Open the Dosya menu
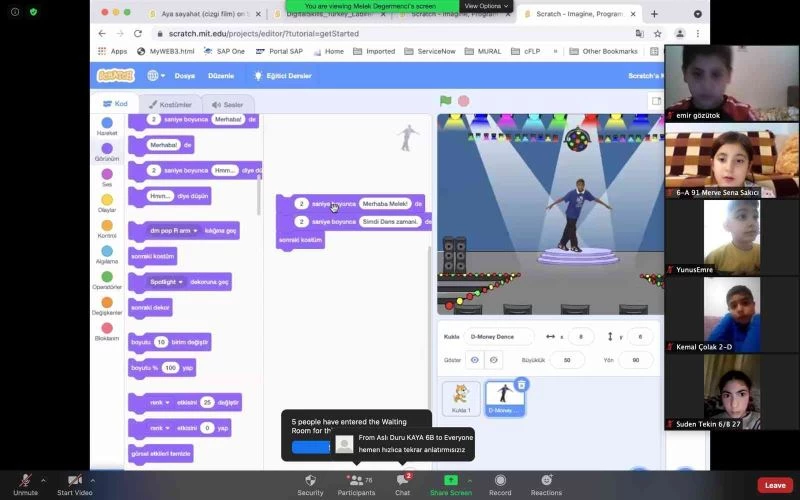The height and width of the screenshot is (500, 800). pos(185,75)
